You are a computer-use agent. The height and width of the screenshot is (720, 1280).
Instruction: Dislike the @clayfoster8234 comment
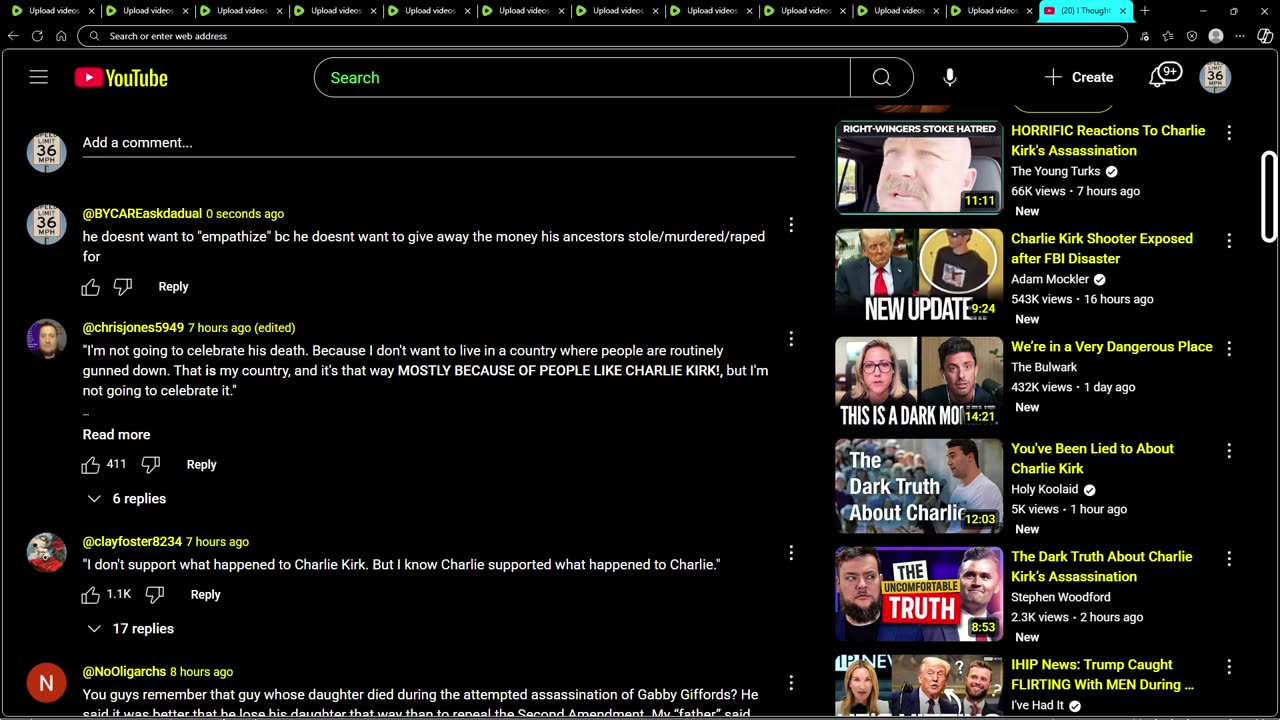tap(155, 595)
